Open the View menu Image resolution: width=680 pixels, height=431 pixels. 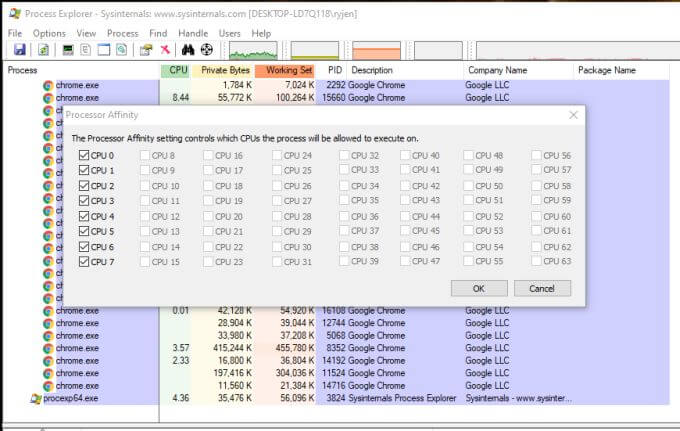tap(86, 33)
